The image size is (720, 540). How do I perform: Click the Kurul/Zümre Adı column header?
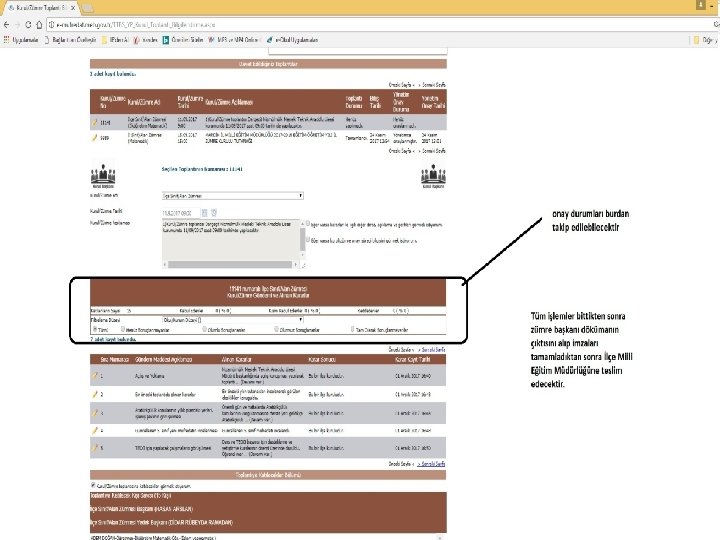(x=144, y=102)
